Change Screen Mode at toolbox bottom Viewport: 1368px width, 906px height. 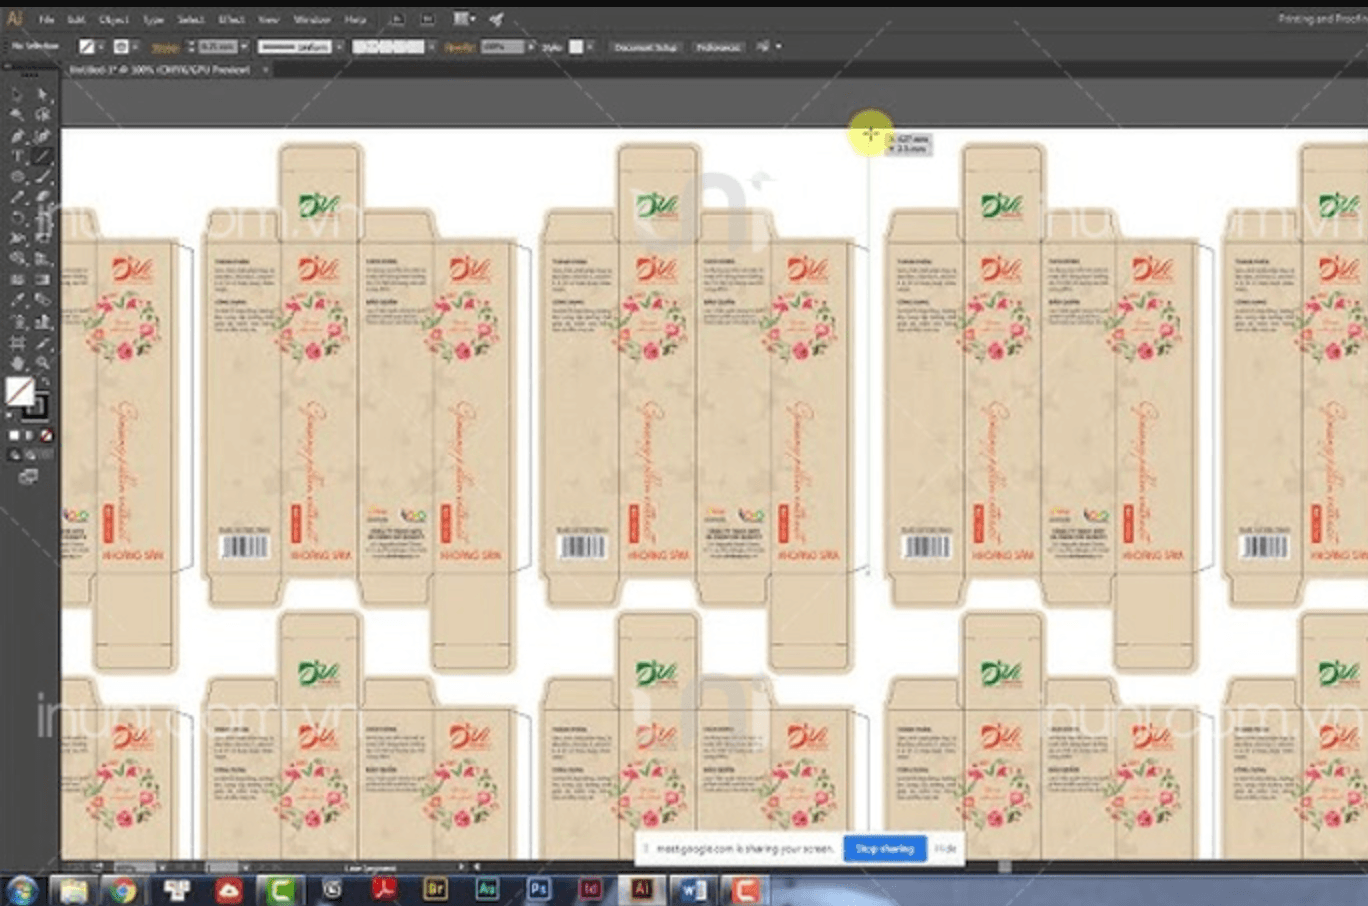27,477
